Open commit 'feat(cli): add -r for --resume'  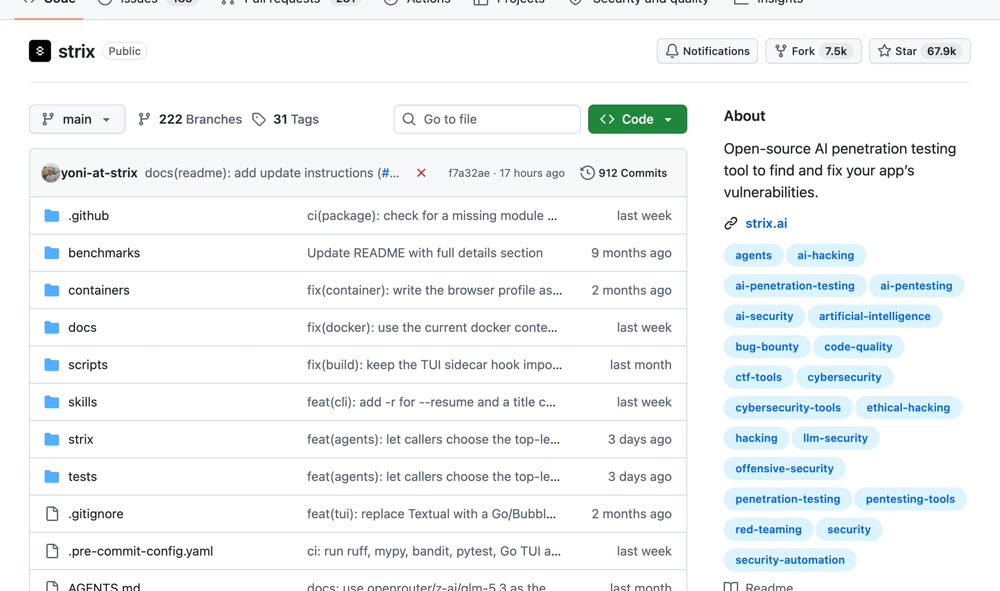pyautogui.click(x=431, y=402)
